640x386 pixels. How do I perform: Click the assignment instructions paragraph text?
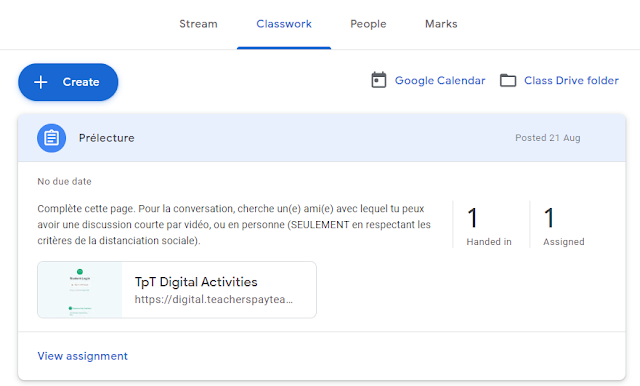234,224
